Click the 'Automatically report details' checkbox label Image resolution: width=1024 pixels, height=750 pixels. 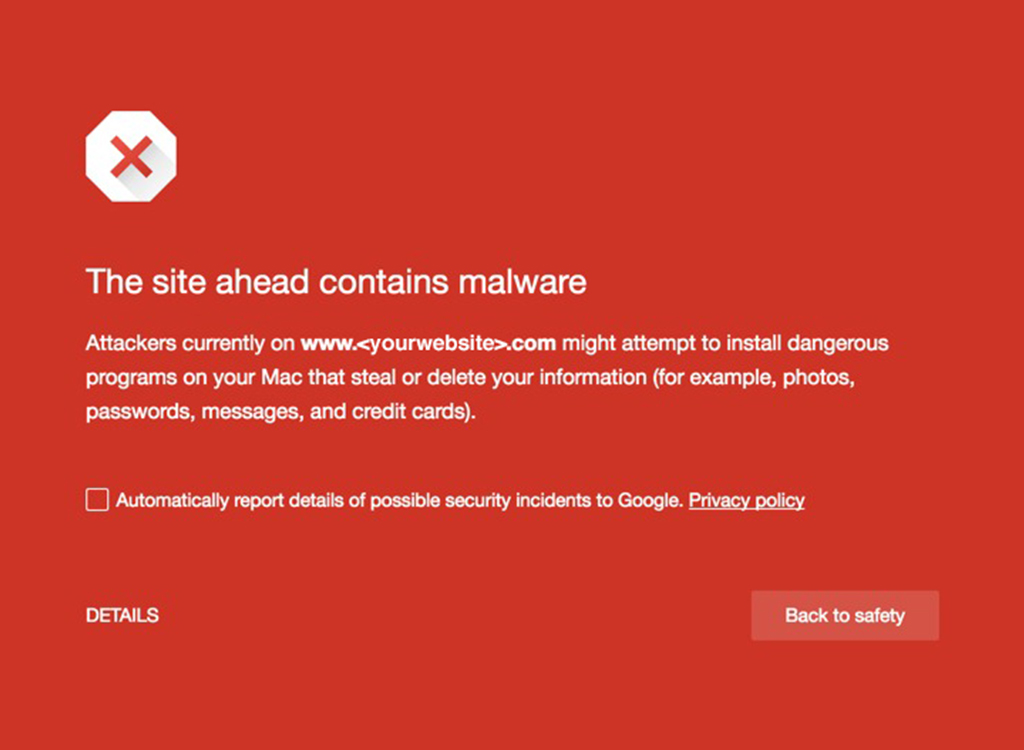pos(400,501)
